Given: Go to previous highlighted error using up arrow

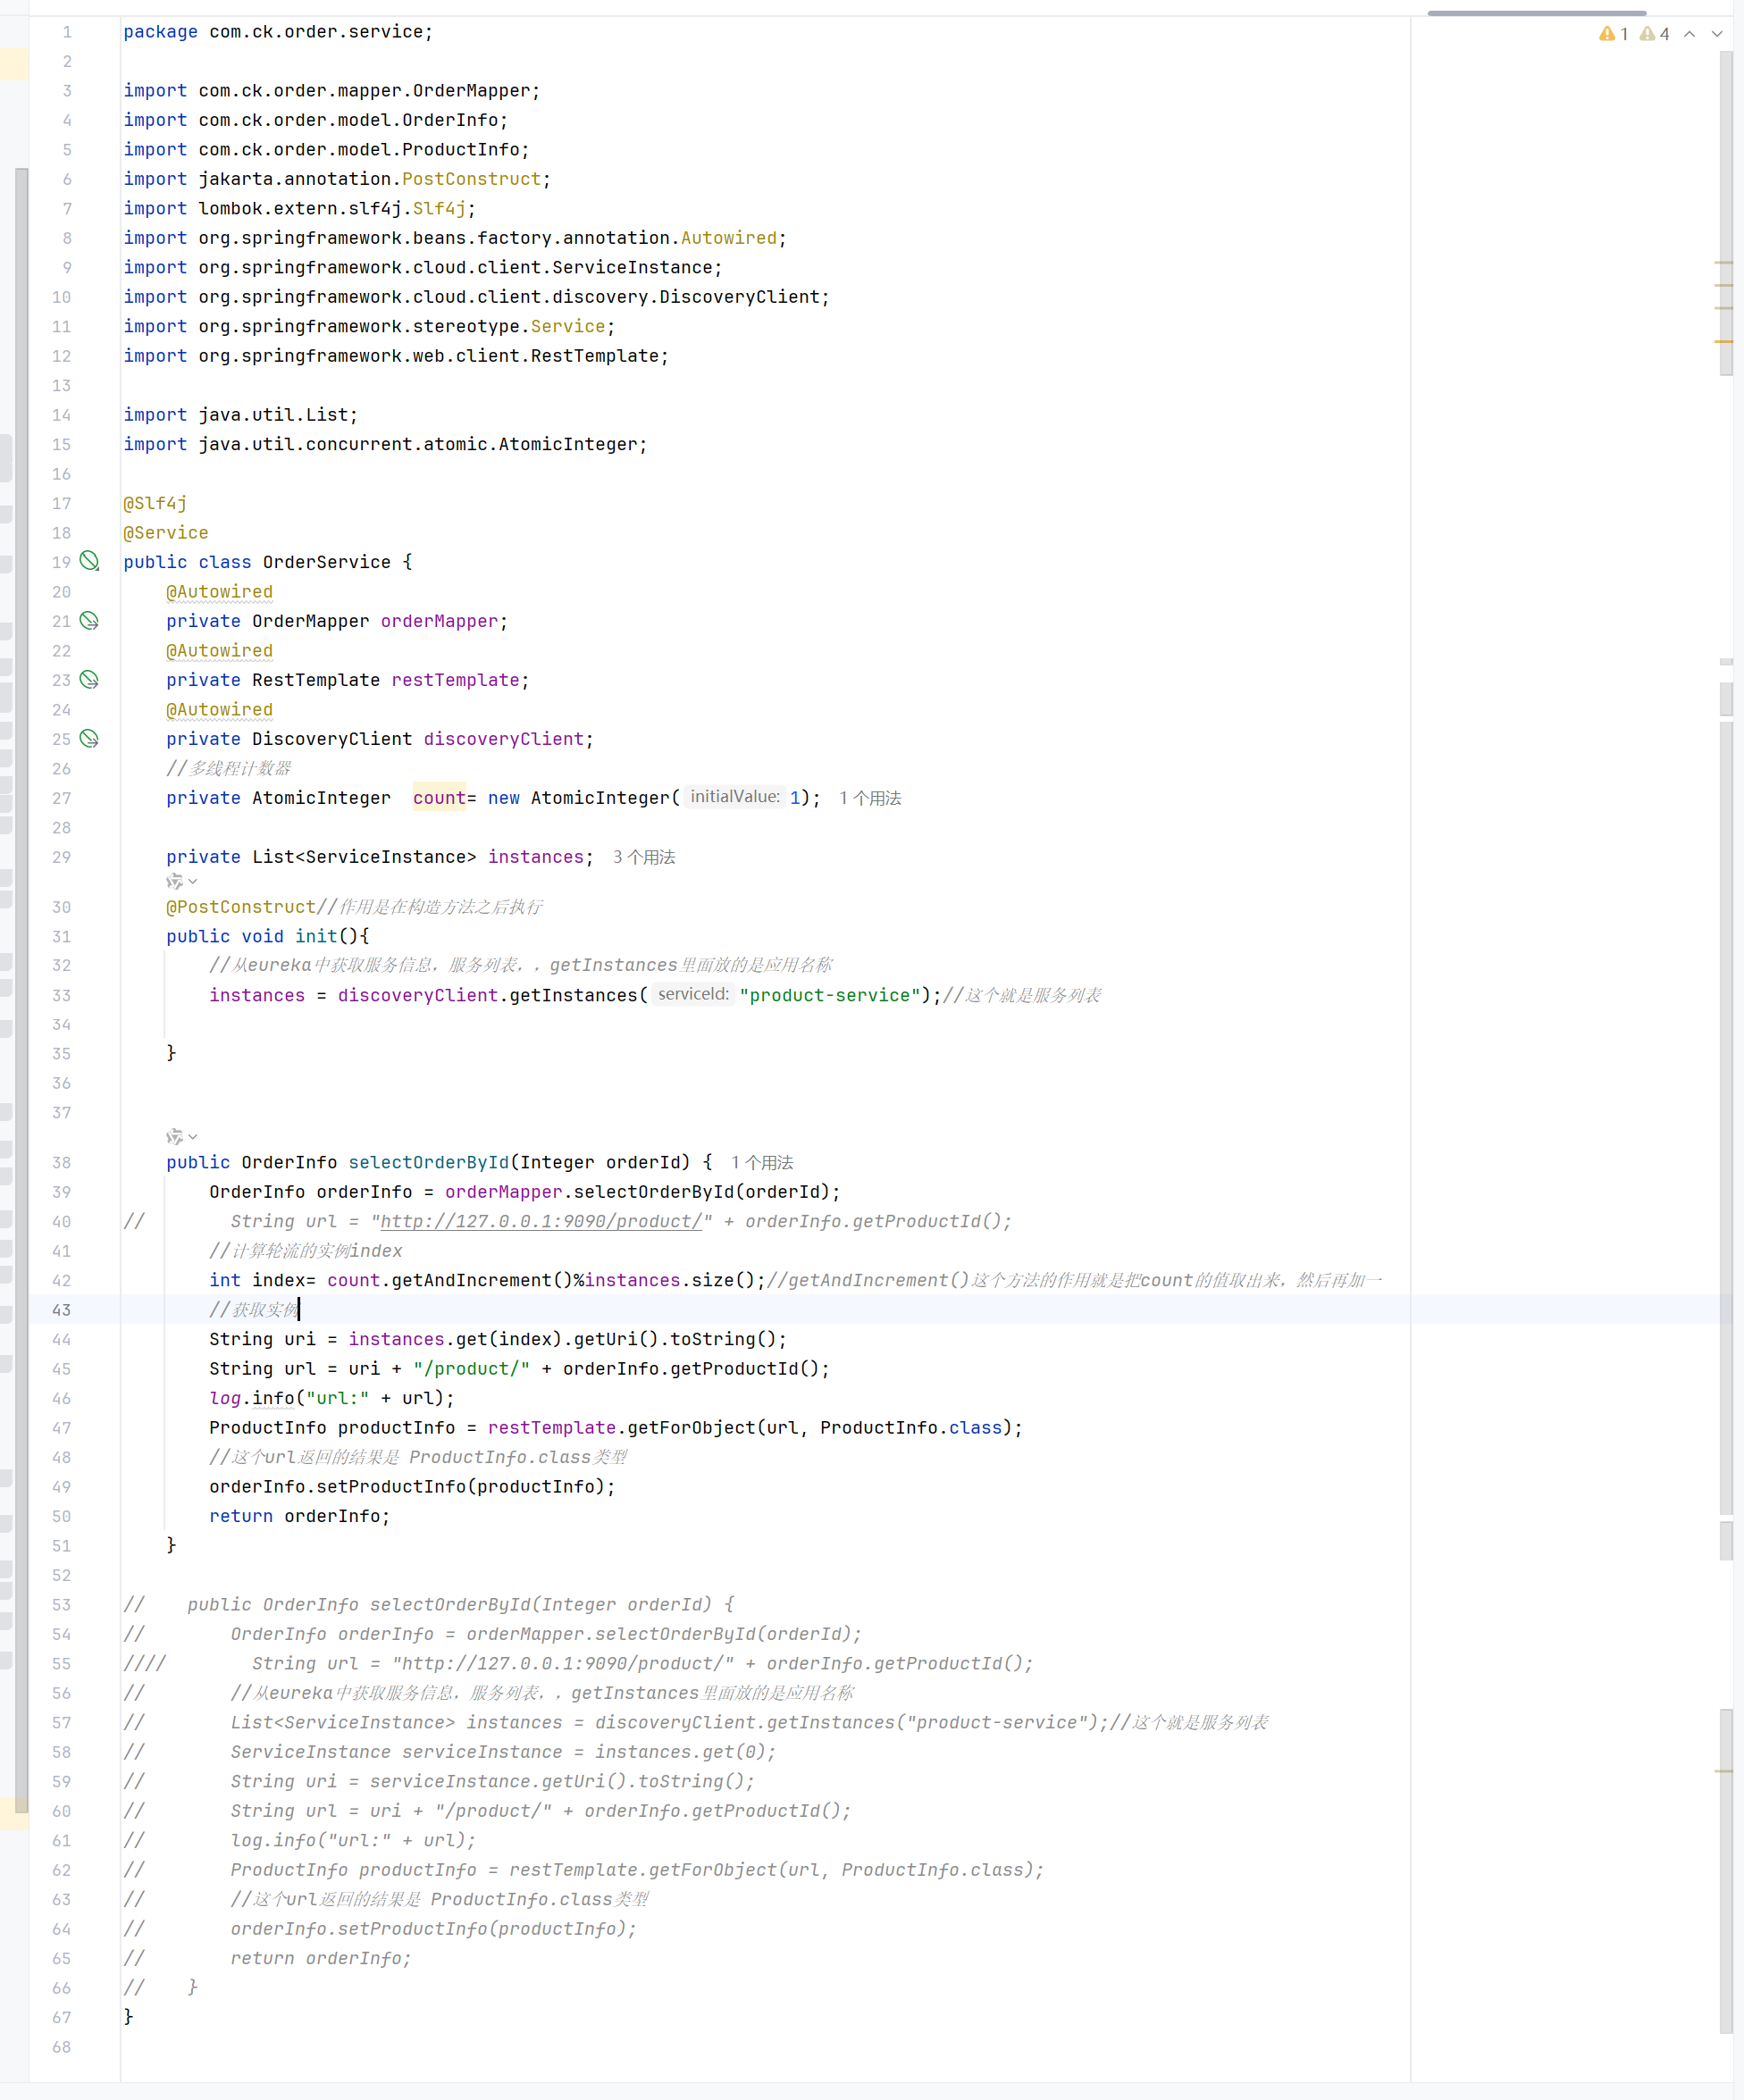Looking at the screenshot, I should 1689,34.
